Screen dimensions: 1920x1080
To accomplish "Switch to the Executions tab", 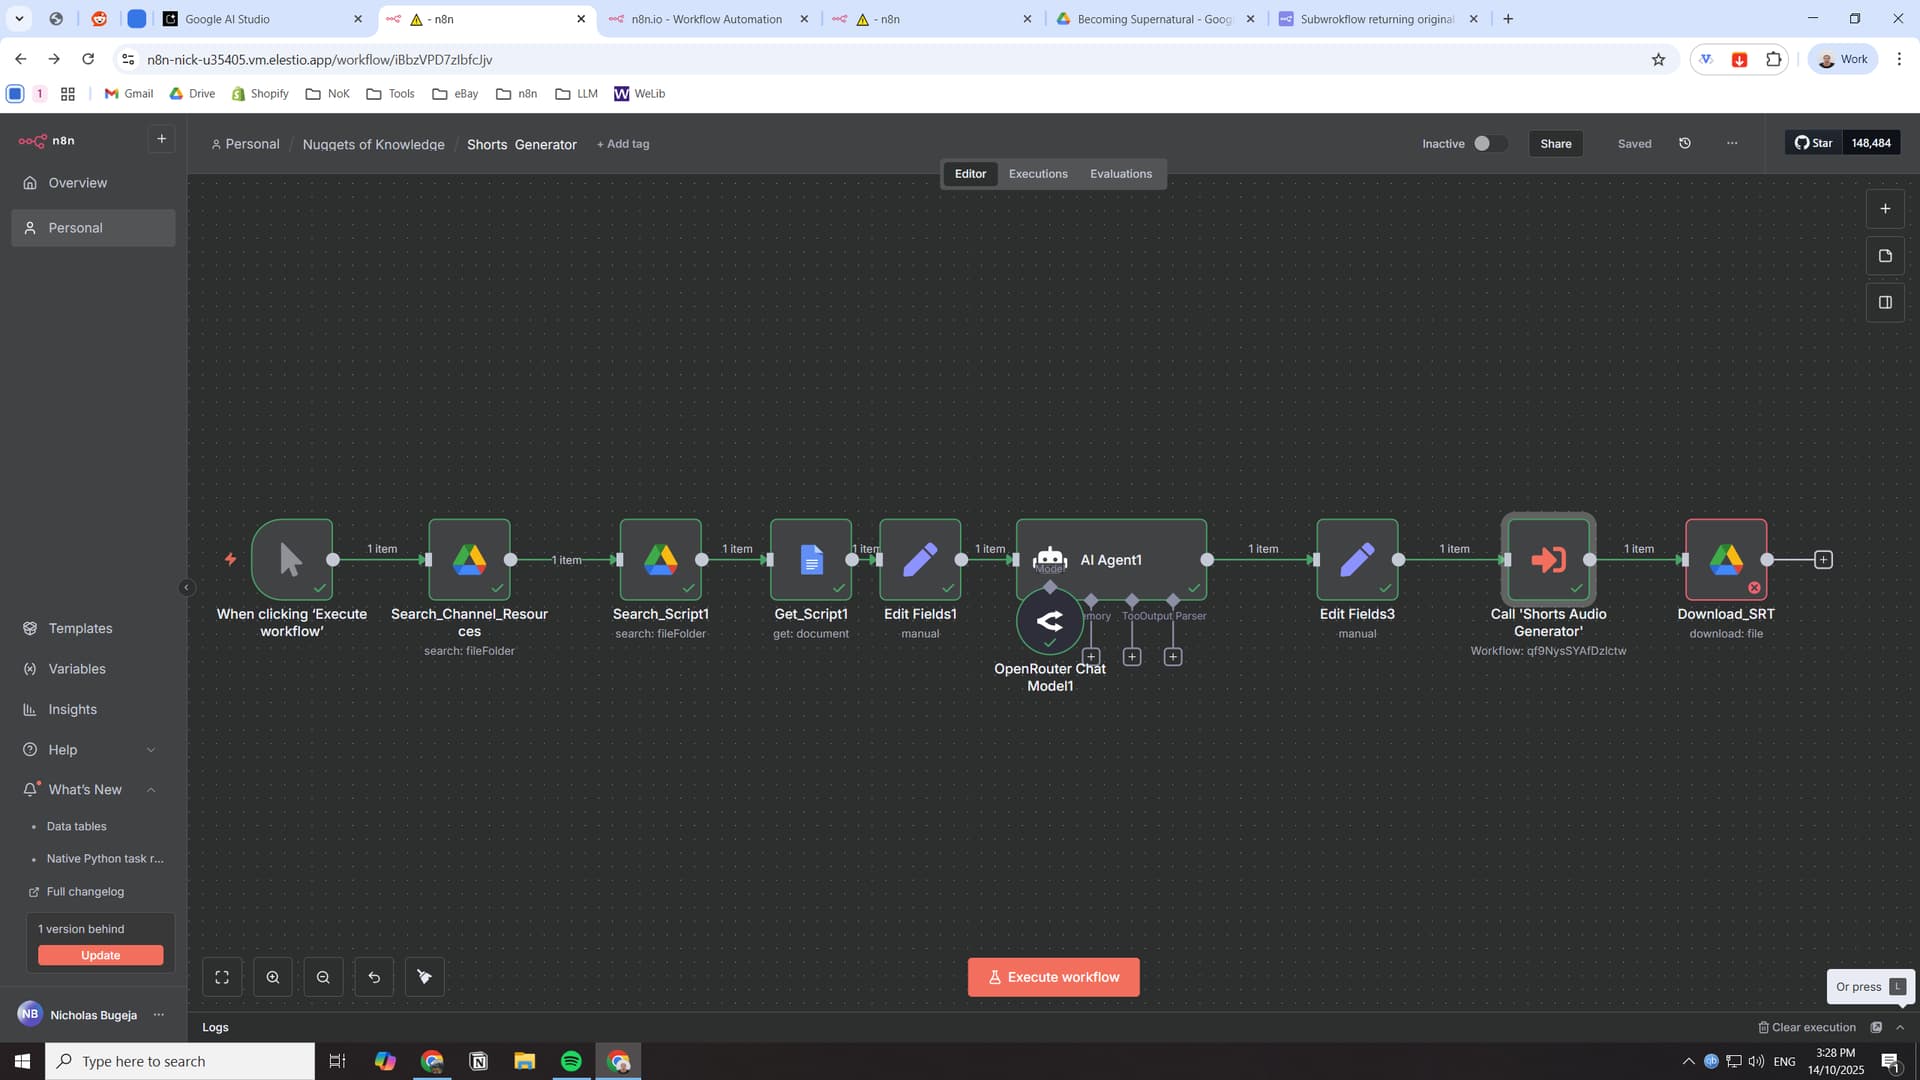I will point(1038,174).
